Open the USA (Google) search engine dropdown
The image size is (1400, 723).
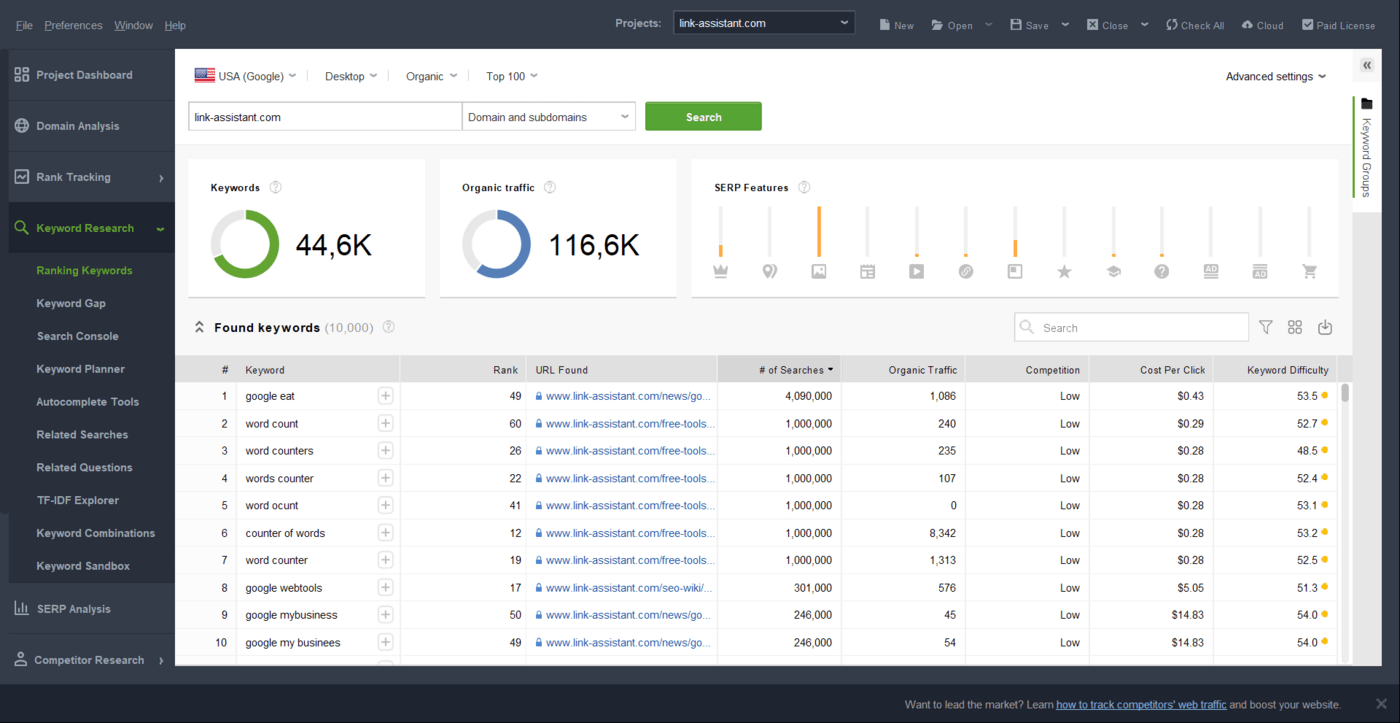click(x=246, y=76)
